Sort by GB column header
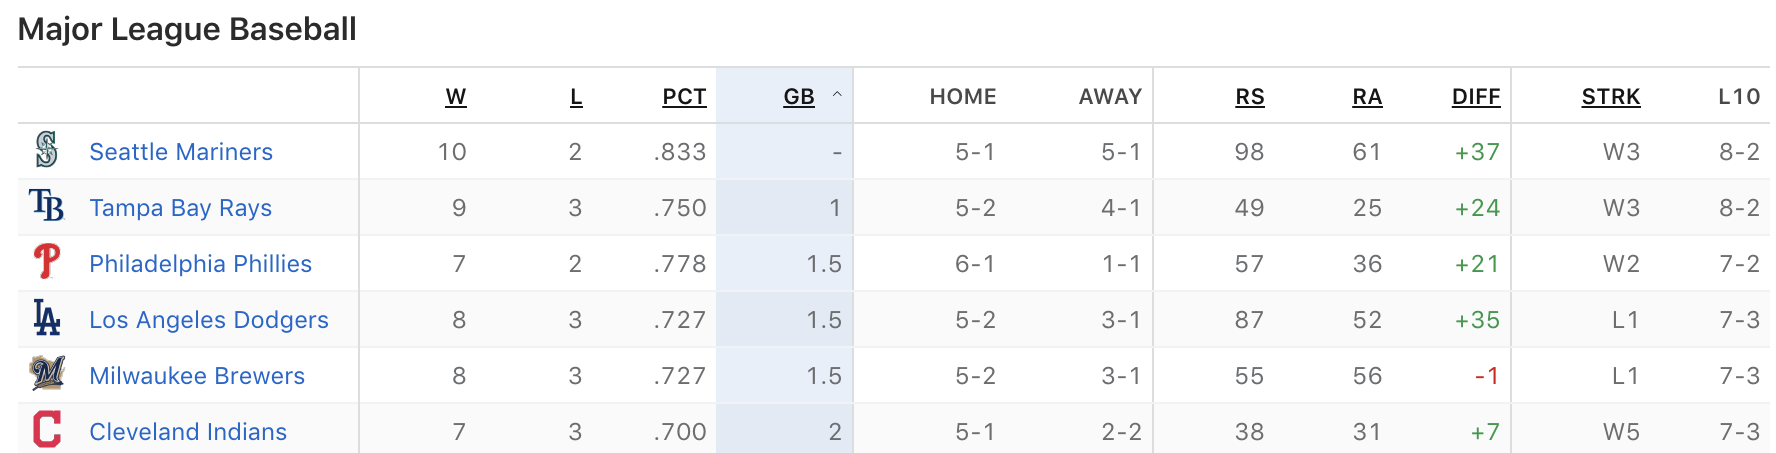The width and height of the screenshot is (1776, 453). 799,97
